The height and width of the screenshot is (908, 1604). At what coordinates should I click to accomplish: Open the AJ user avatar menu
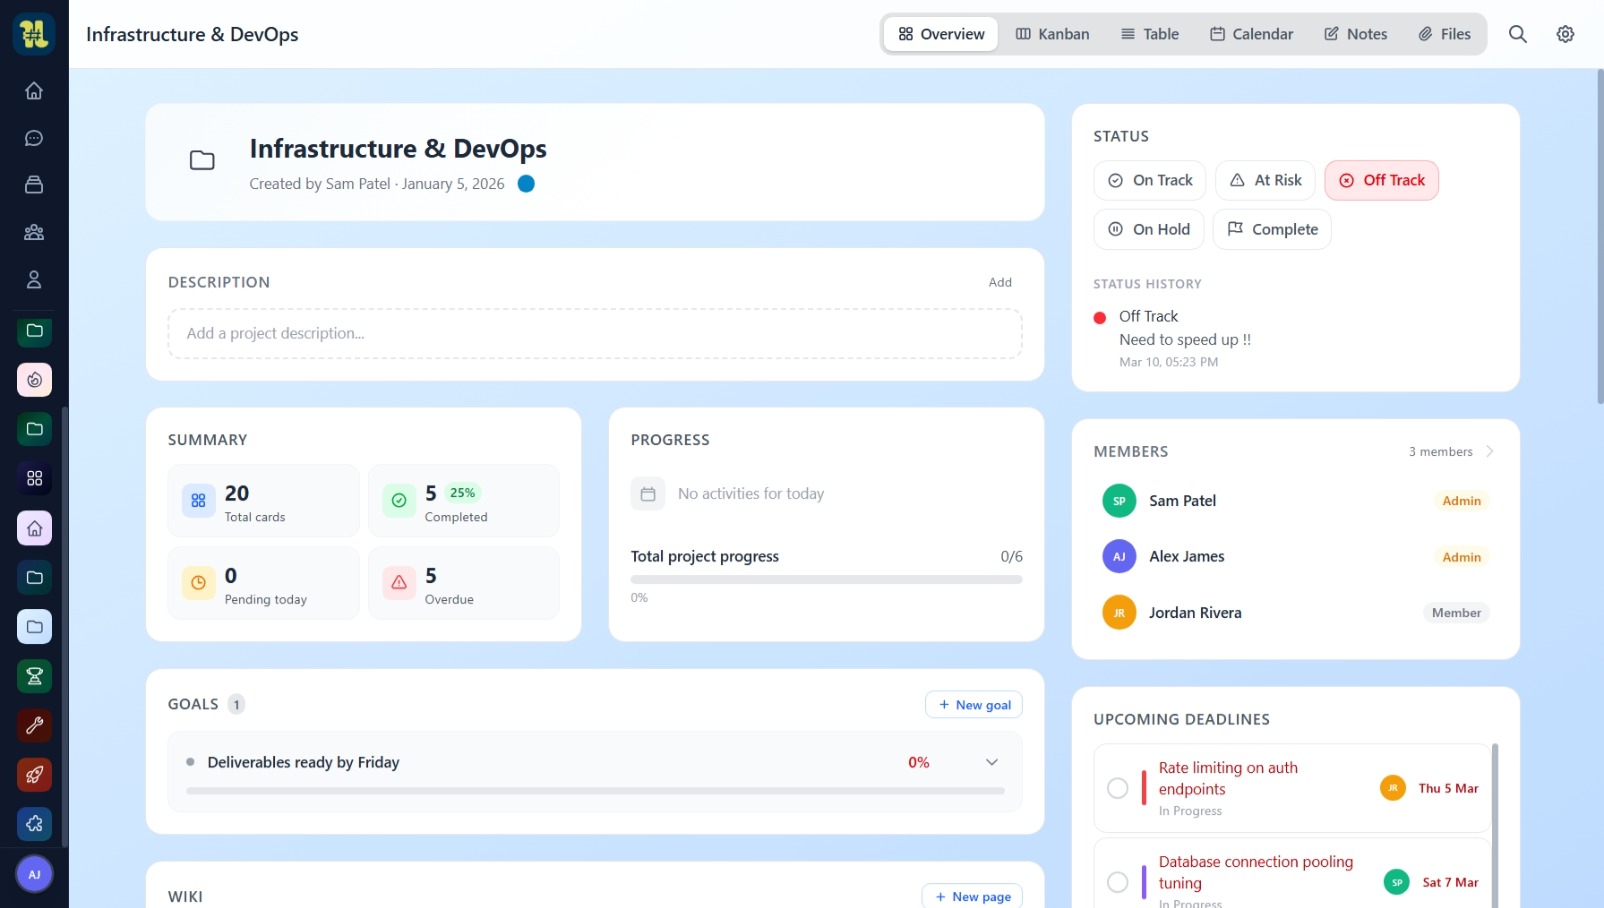[x=34, y=874]
